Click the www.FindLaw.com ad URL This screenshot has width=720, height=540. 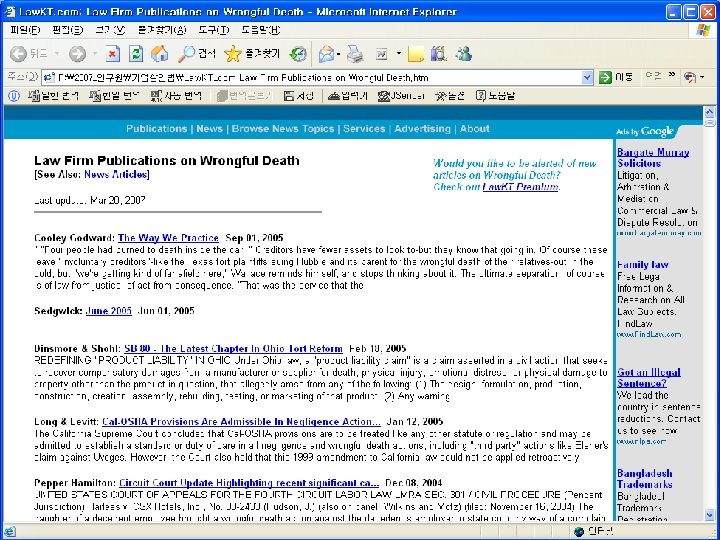click(649, 334)
